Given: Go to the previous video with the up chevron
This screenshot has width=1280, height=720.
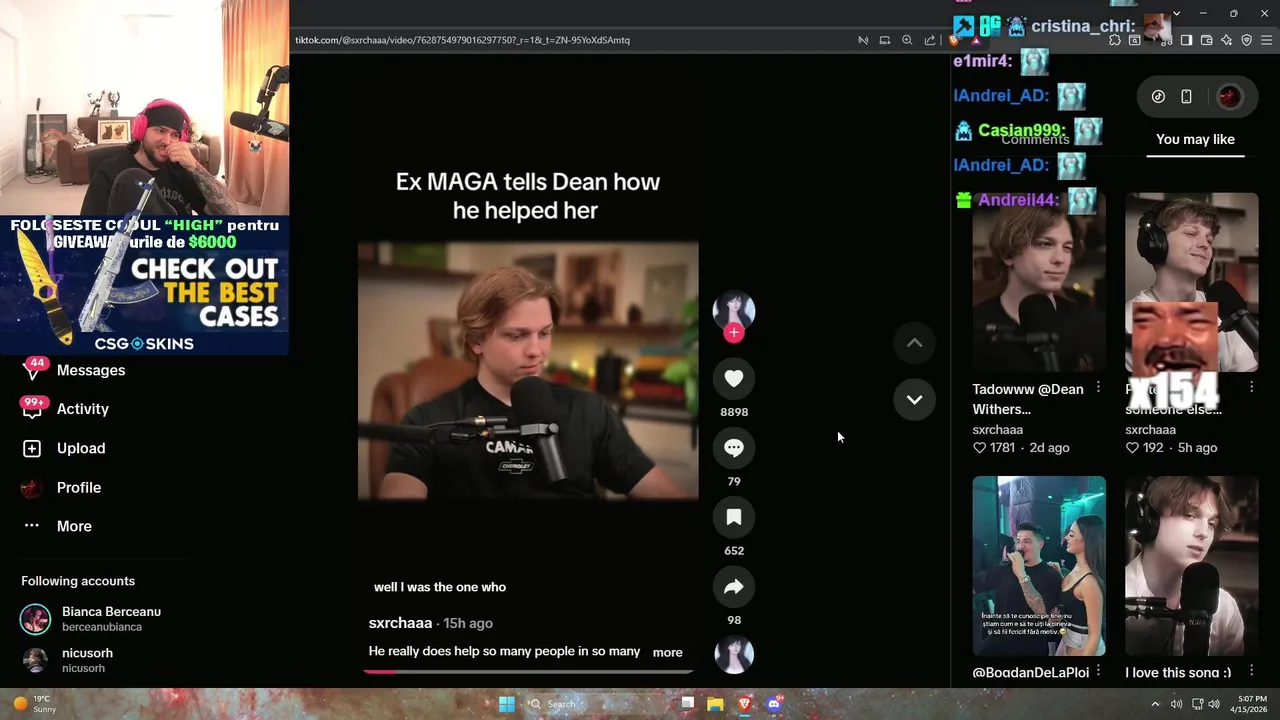Looking at the screenshot, I should click(x=914, y=343).
